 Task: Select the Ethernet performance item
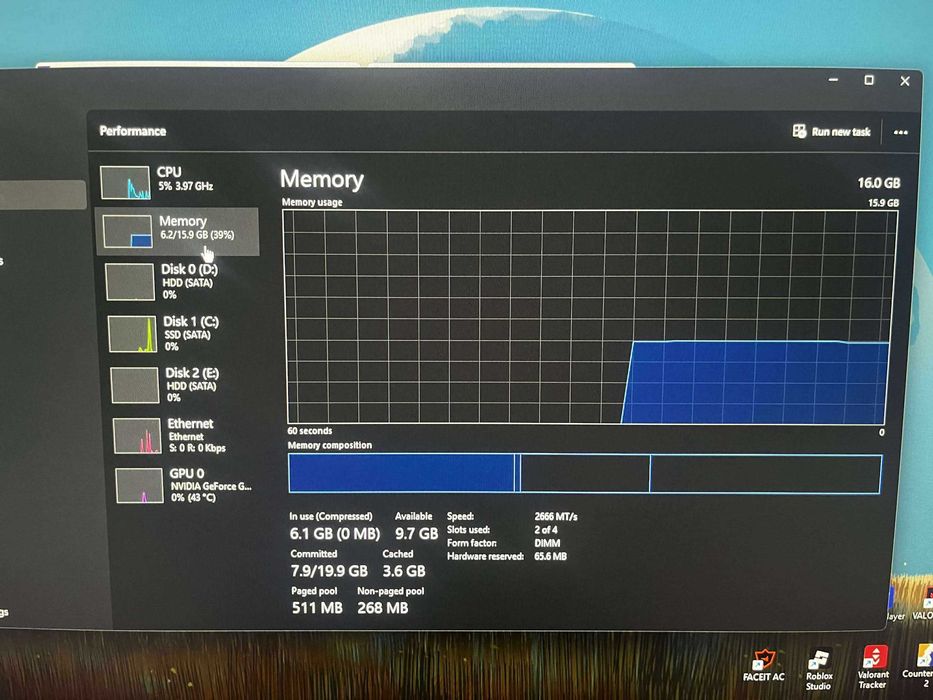[187, 435]
